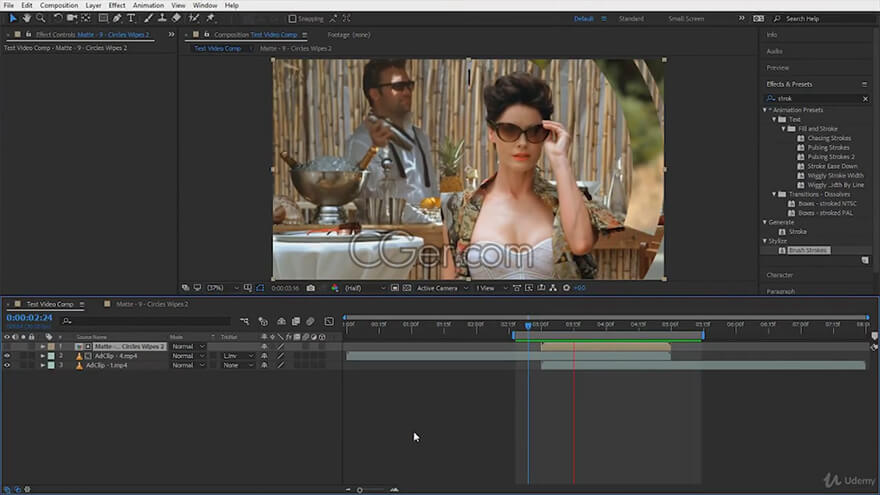Image resolution: width=880 pixels, height=495 pixels.
Task: Toggle mask and shape path visibility
Action: tap(260, 288)
